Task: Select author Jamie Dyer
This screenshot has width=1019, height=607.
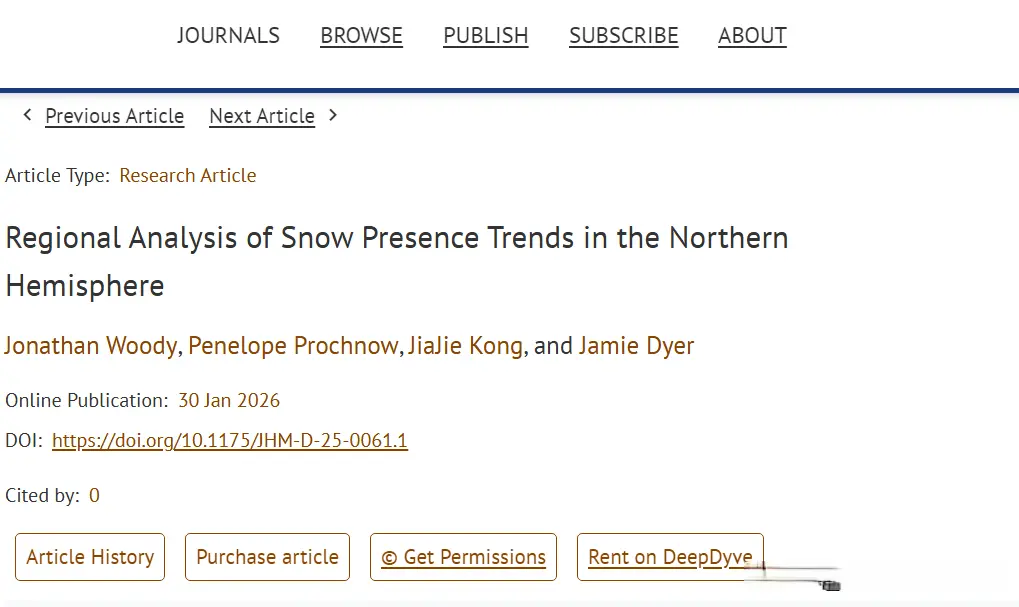Action: click(636, 346)
